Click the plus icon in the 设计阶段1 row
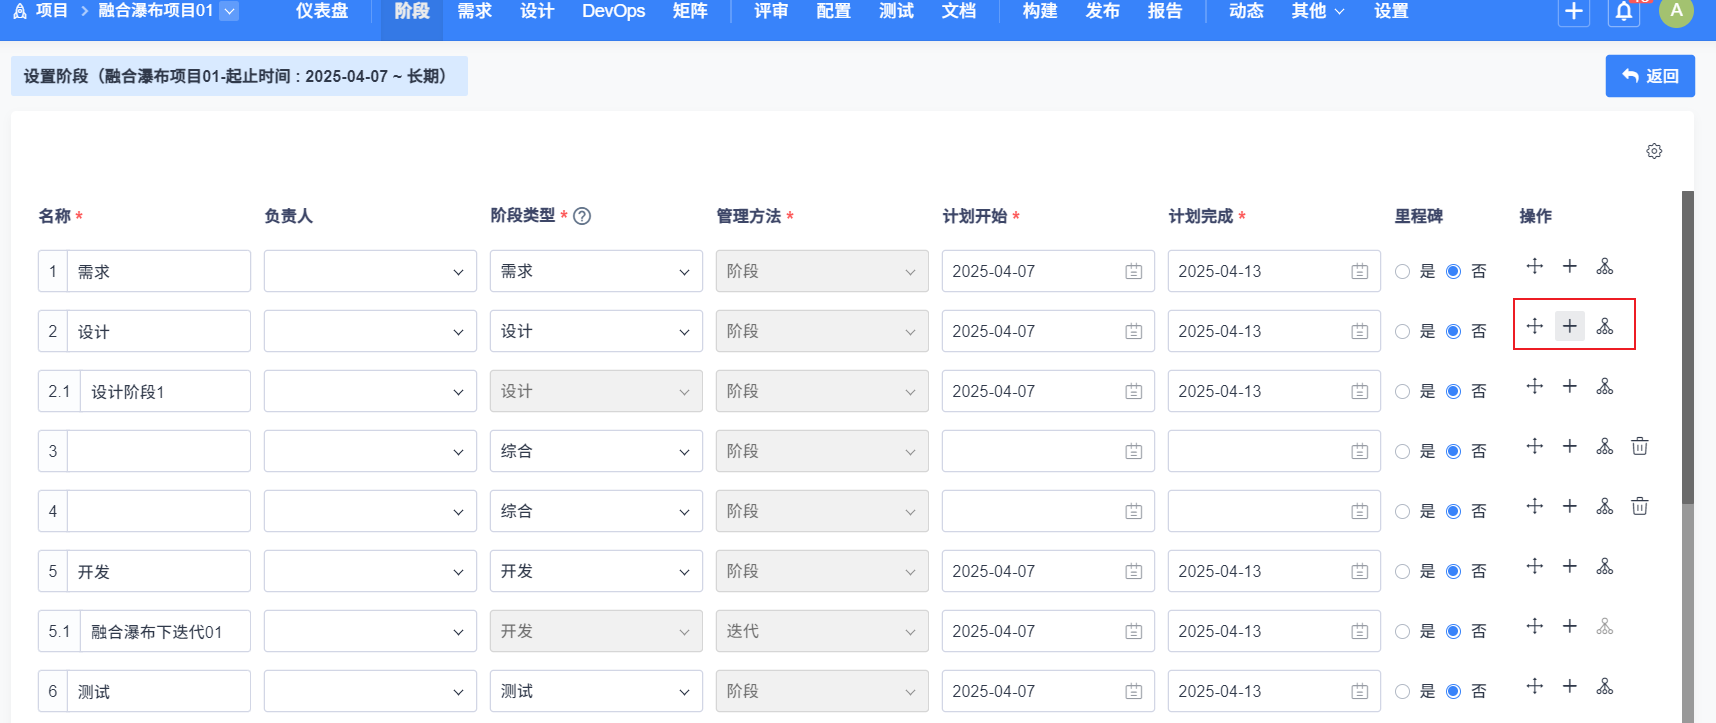Screen dimensions: 1716x723 point(1570,386)
